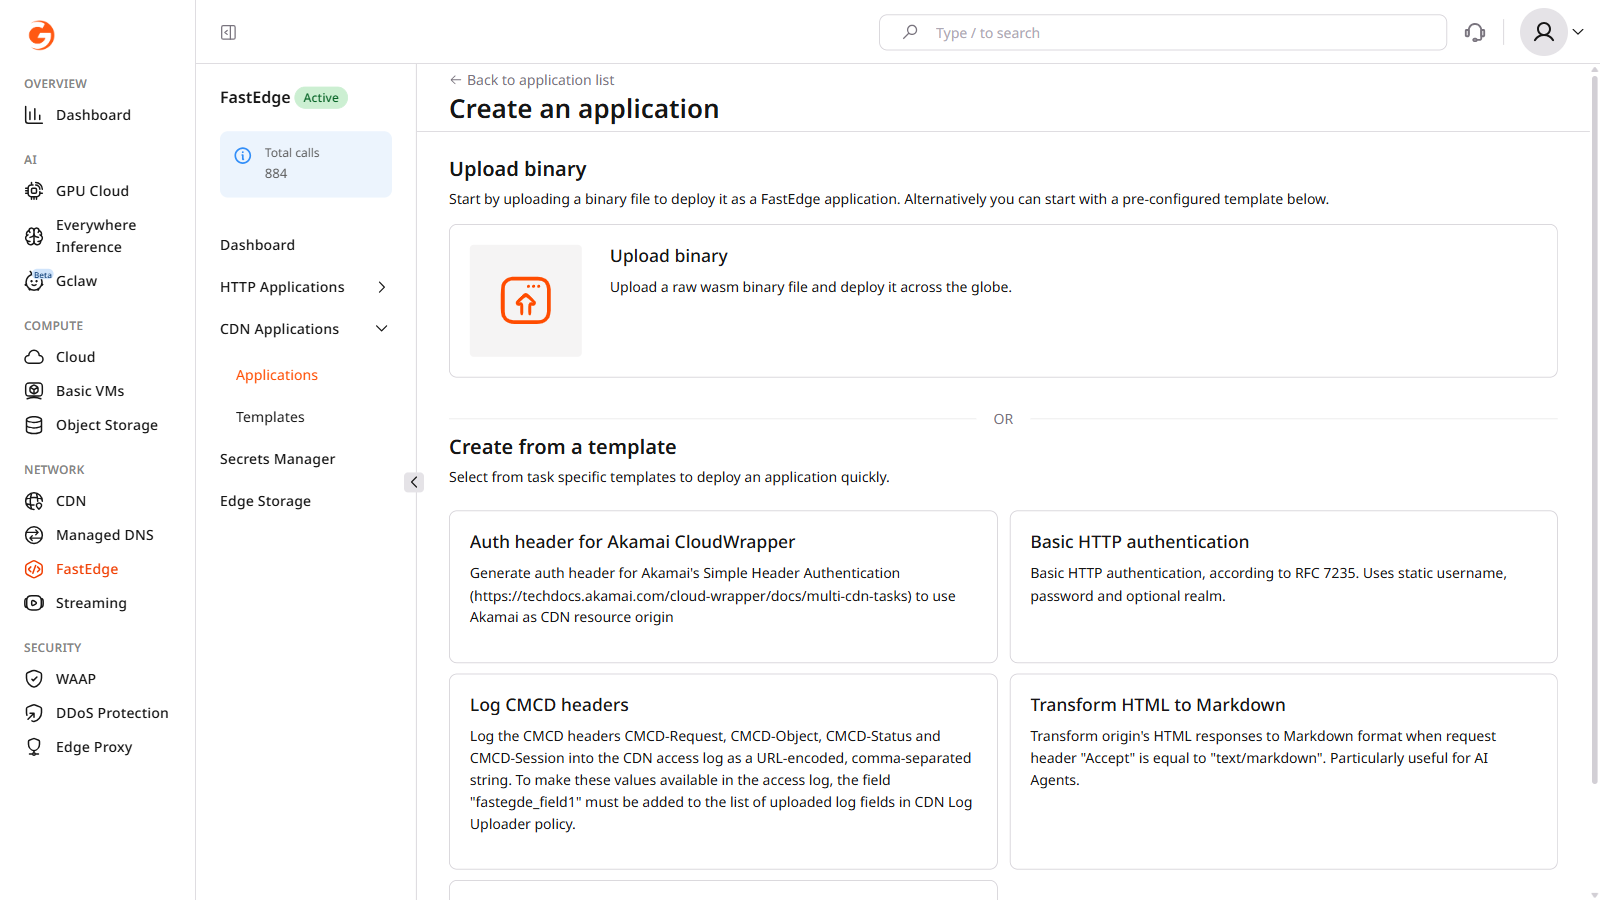This screenshot has height=900, width=1600.
Task: Click the Total calls info icon
Action: point(243,155)
